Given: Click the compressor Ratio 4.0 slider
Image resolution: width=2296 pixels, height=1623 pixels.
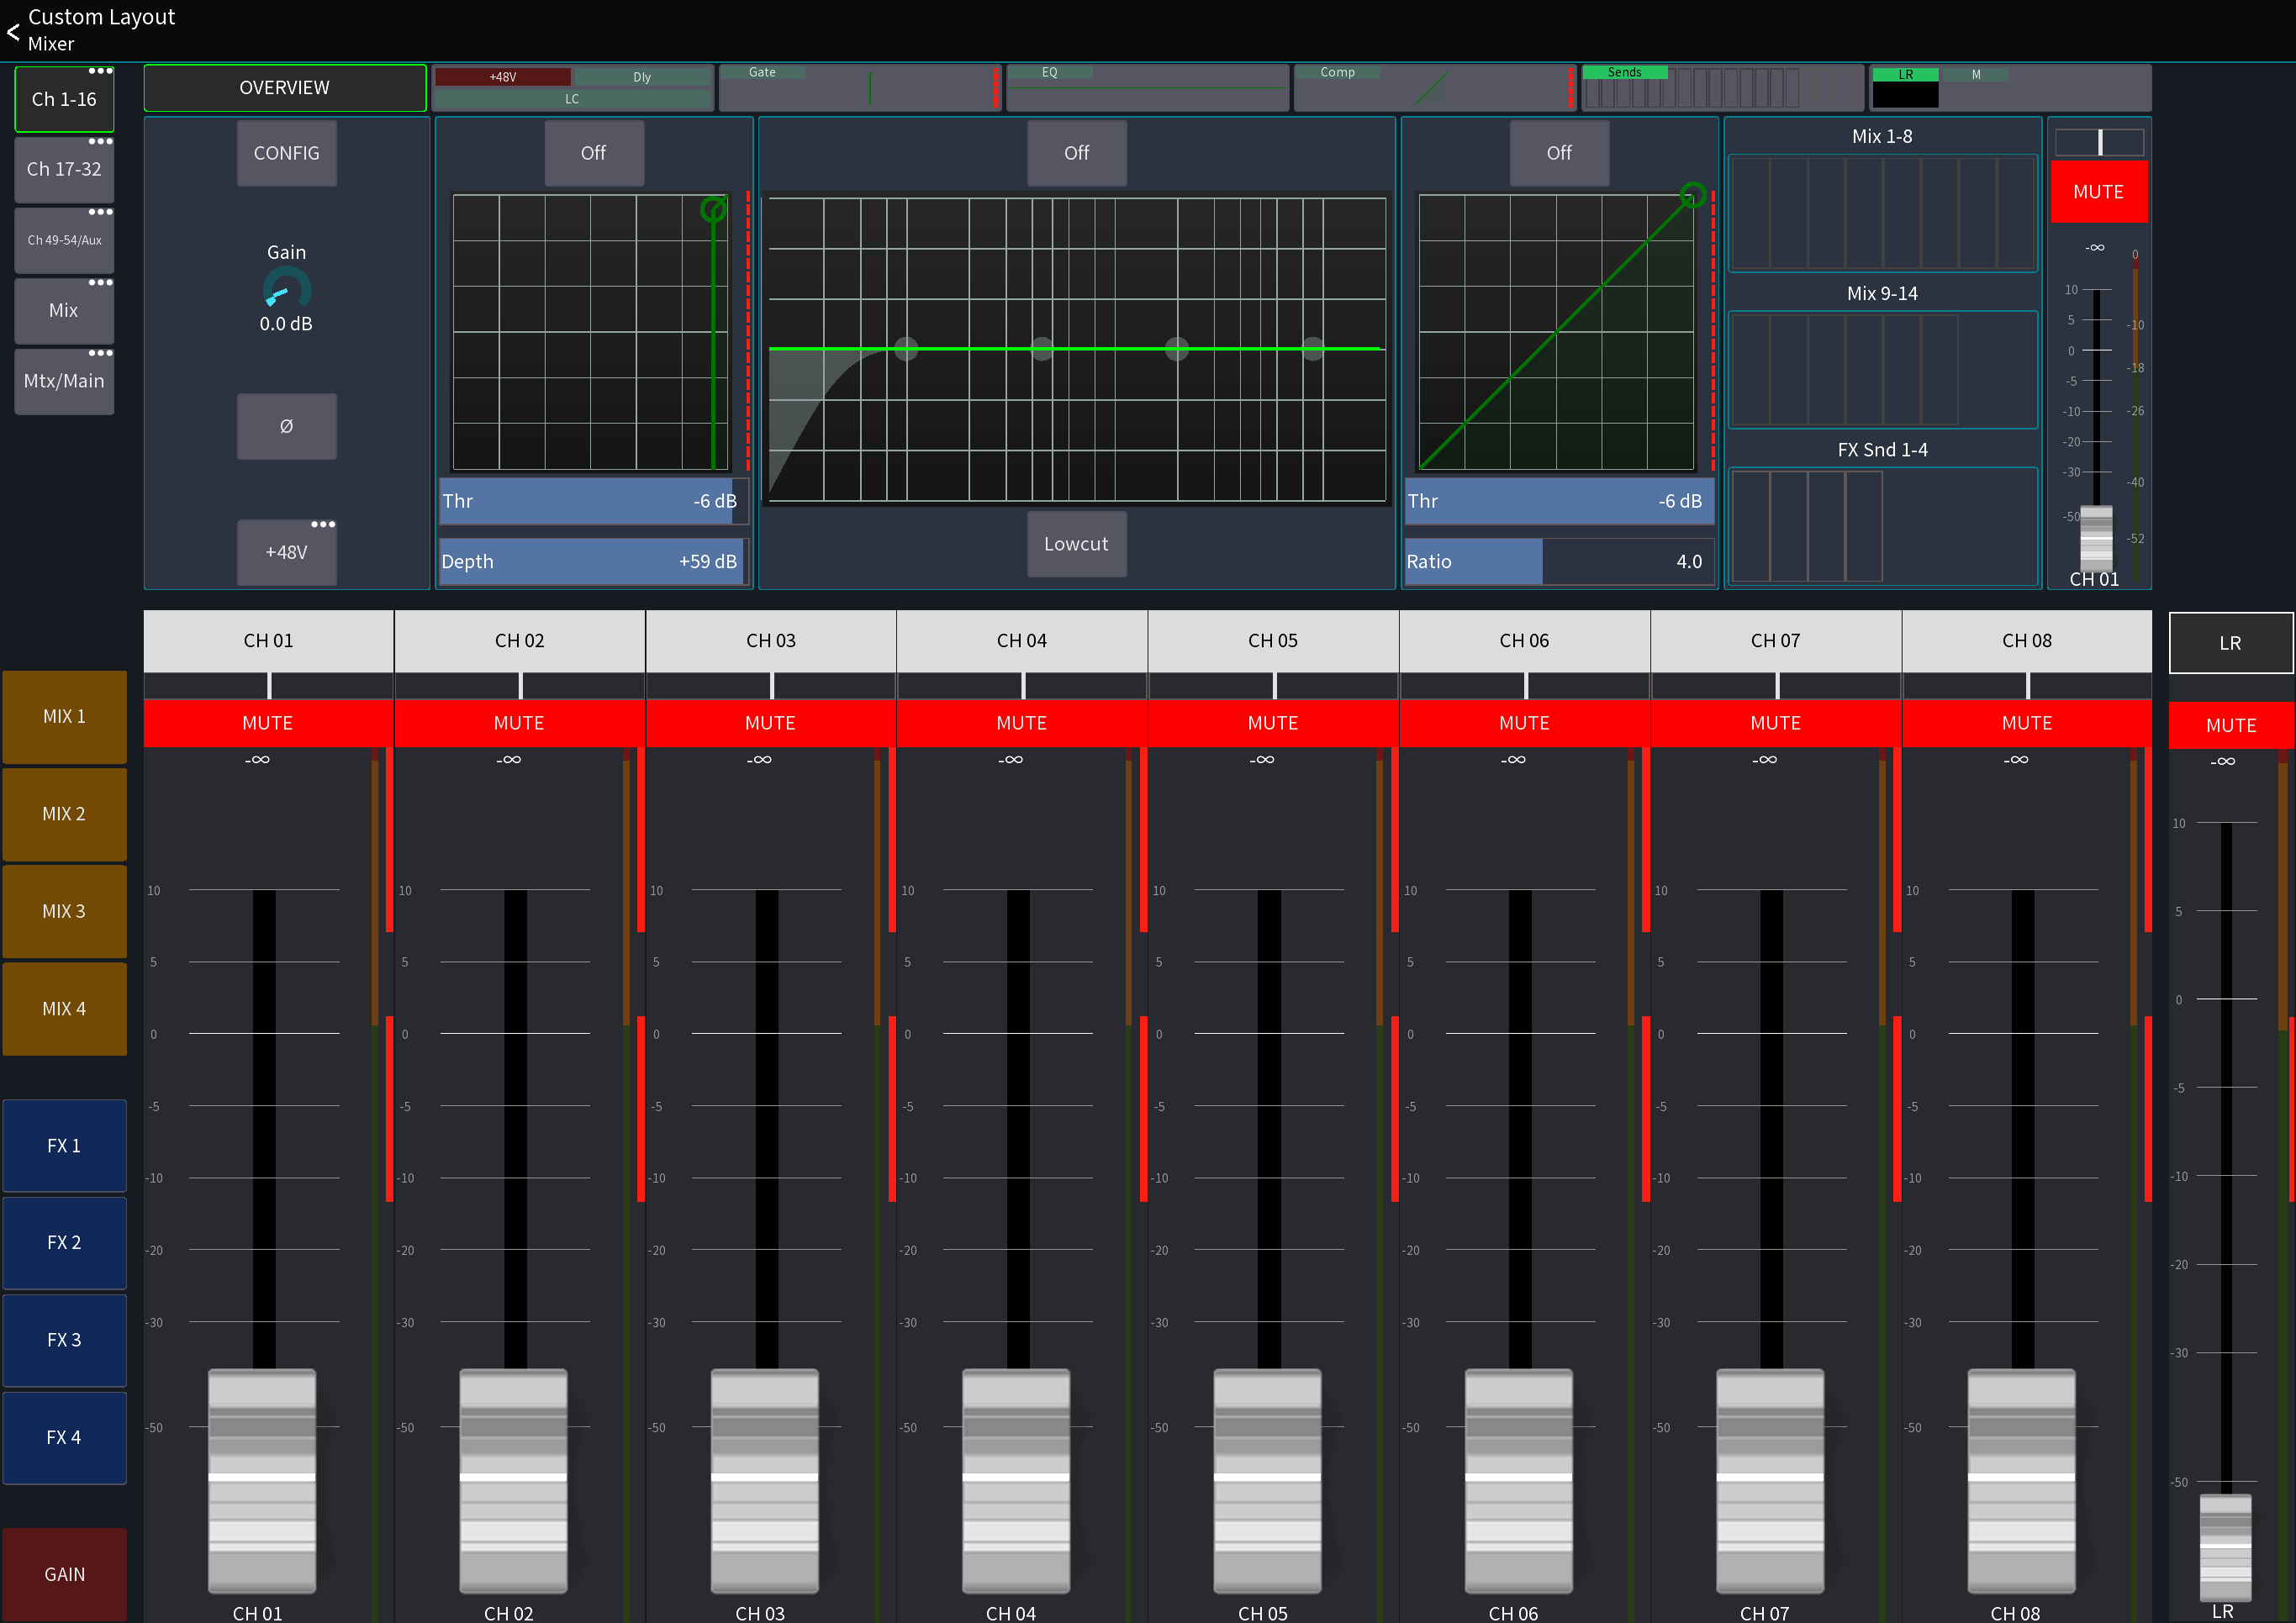Looking at the screenshot, I should pos(1559,562).
